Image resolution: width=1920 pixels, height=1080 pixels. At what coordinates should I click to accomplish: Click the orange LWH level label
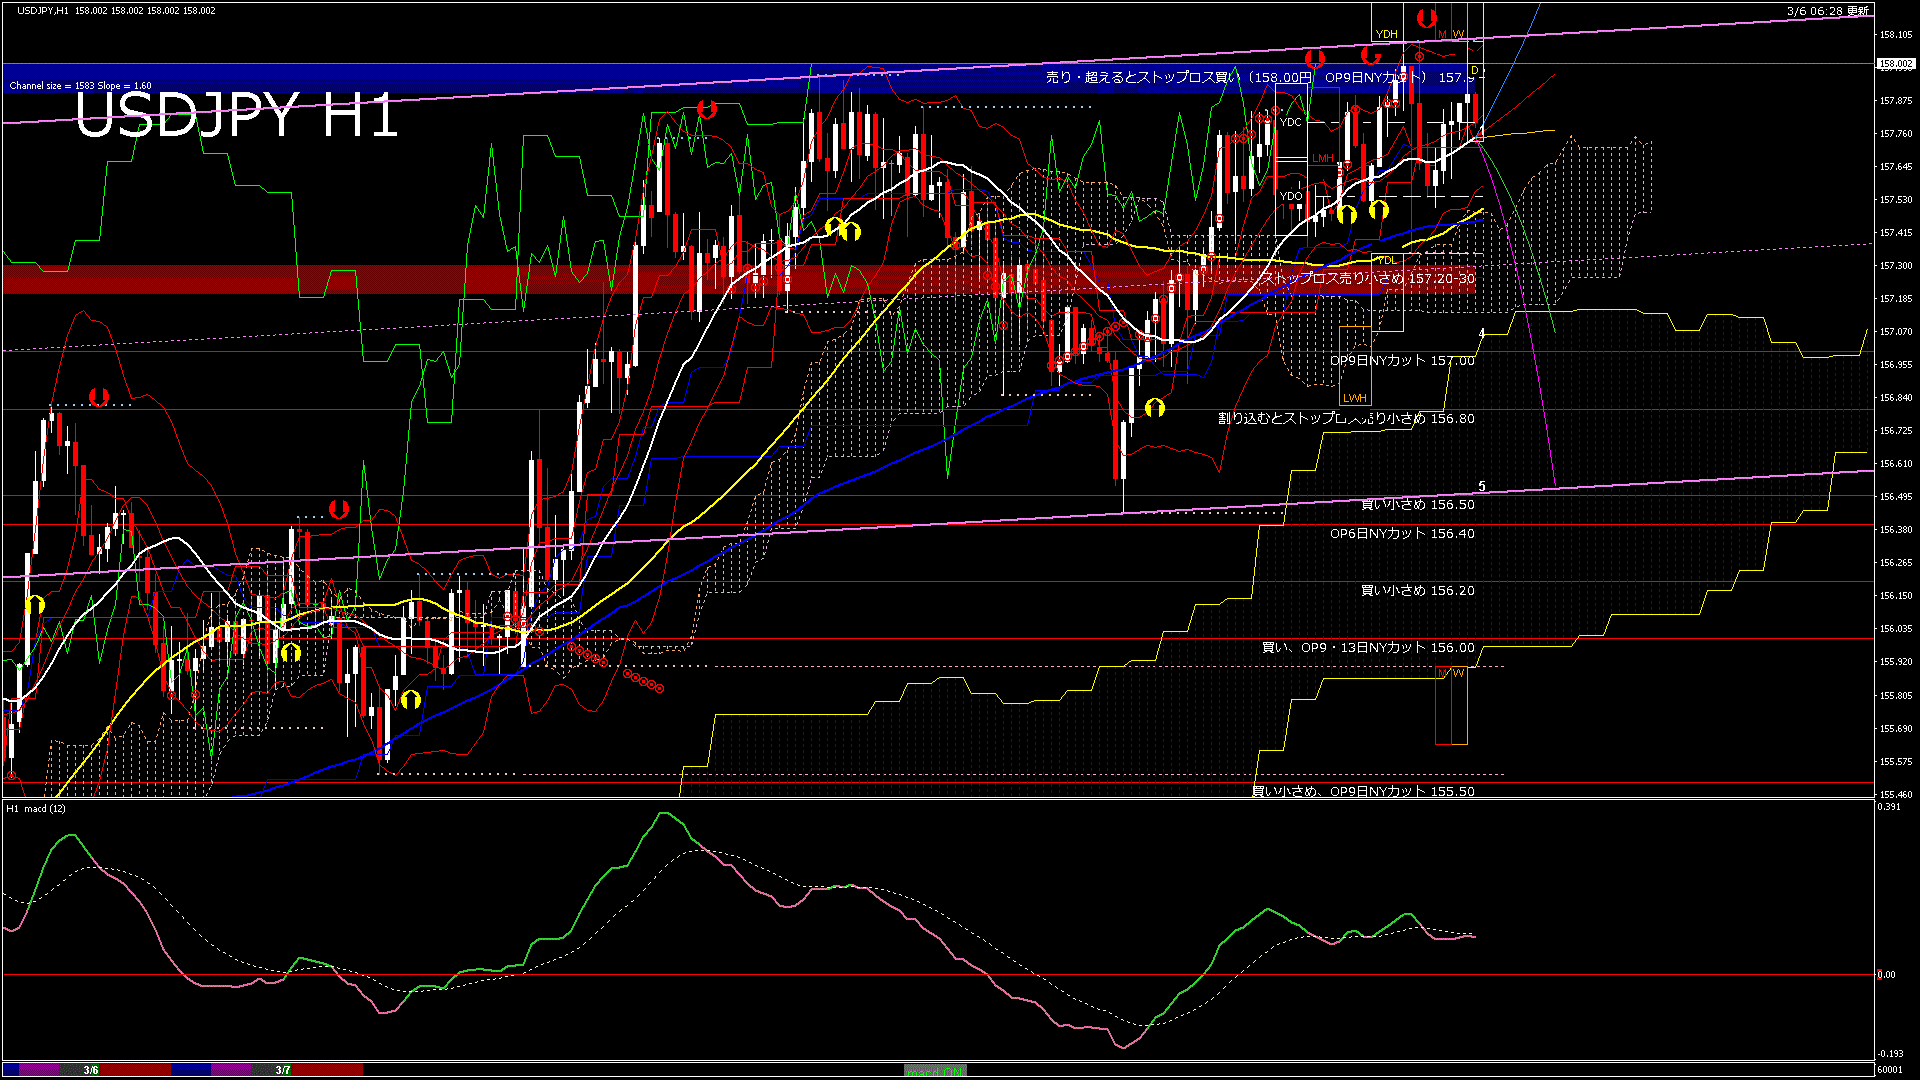1354,398
